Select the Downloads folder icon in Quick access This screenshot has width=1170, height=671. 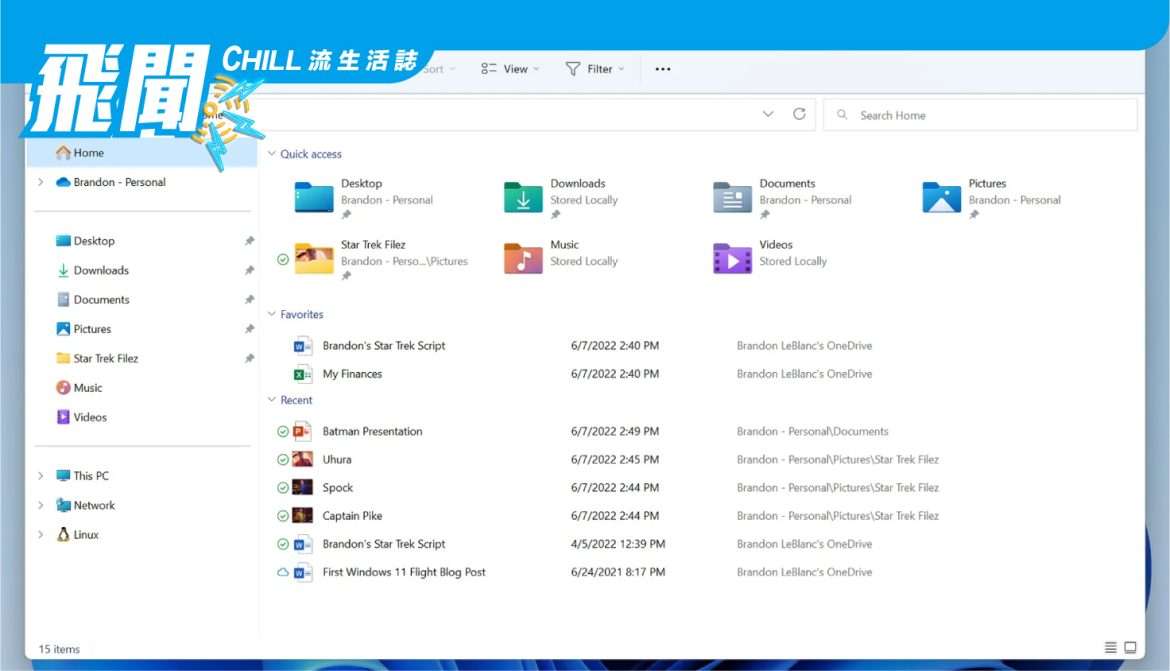[x=523, y=197]
